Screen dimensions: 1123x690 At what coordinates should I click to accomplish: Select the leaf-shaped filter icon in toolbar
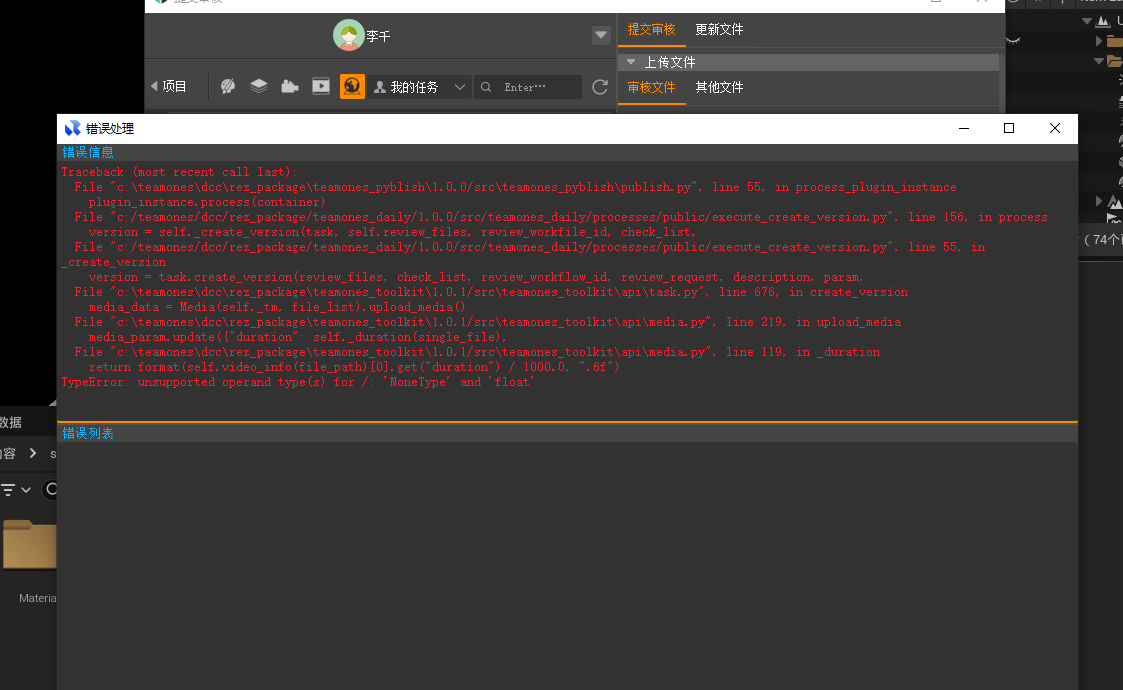(228, 87)
